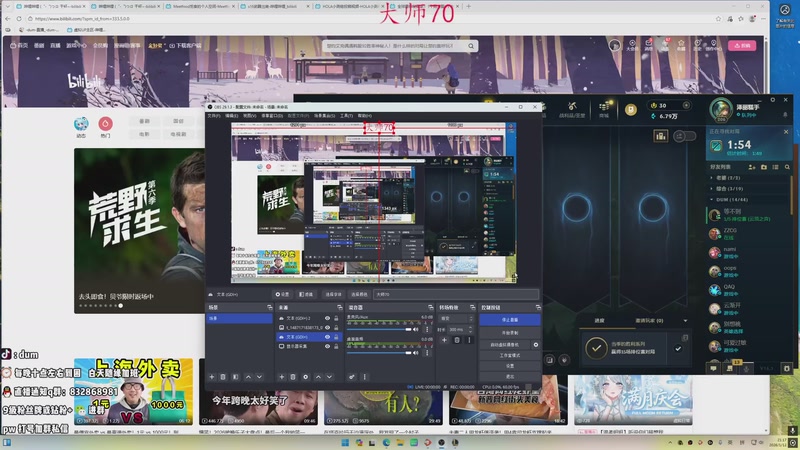The image size is (800, 450).
Task: Hide the top 文本 (GDI+) 2 source
Action: coord(327,318)
